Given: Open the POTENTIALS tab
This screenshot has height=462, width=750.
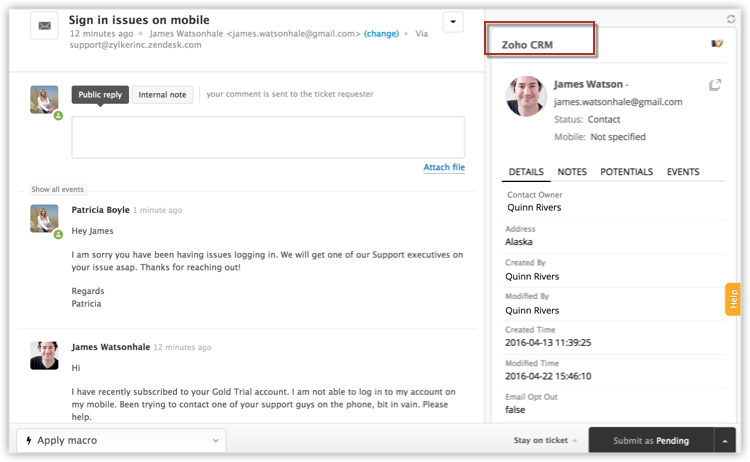Looking at the screenshot, I should coord(626,172).
